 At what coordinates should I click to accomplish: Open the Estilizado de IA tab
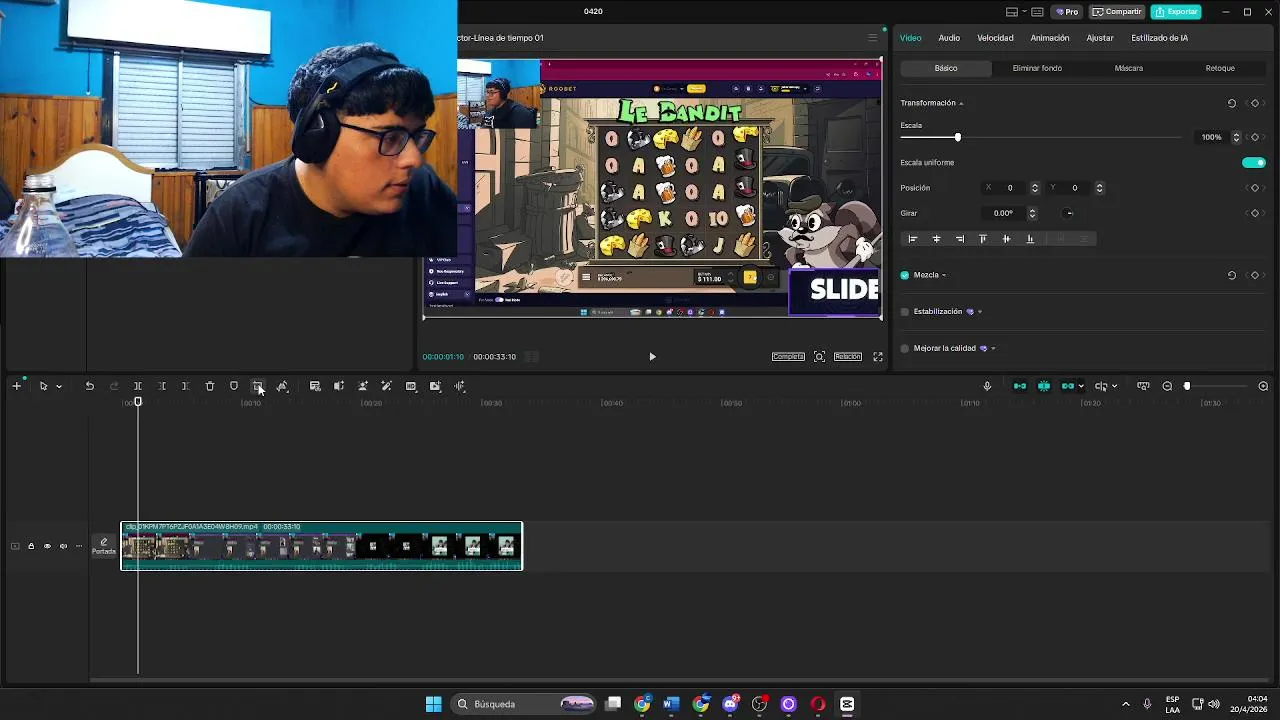(x=1159, y=38)
